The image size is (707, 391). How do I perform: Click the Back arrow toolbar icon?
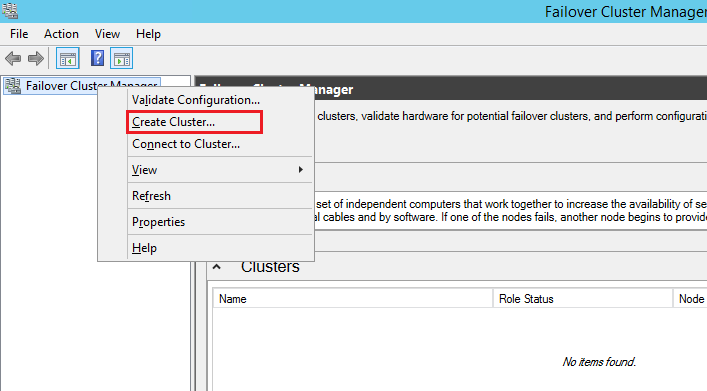[x=13, y=58]
